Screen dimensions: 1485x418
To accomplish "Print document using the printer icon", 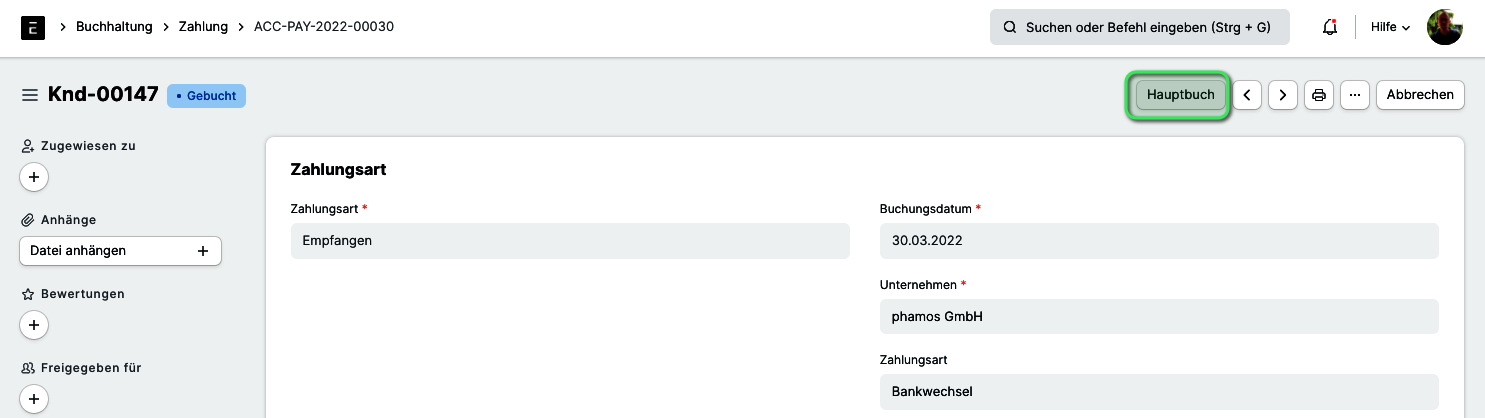I will pos(1319,95).
